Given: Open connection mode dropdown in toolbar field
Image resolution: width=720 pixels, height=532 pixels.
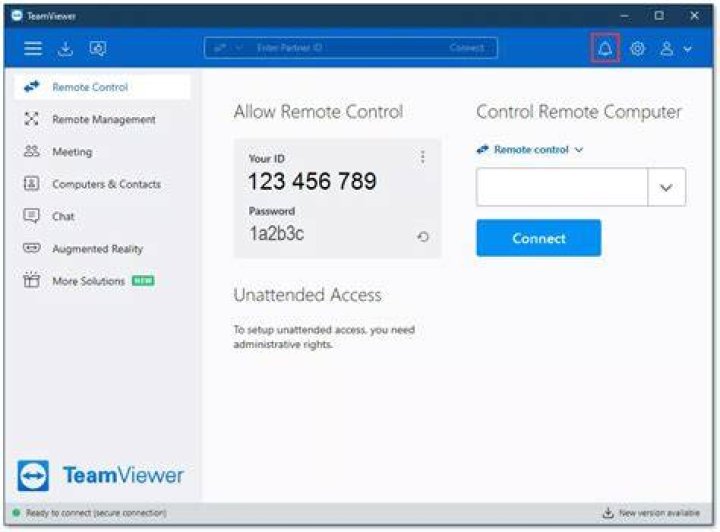Looking at the screenshot, I should (228, 48).
